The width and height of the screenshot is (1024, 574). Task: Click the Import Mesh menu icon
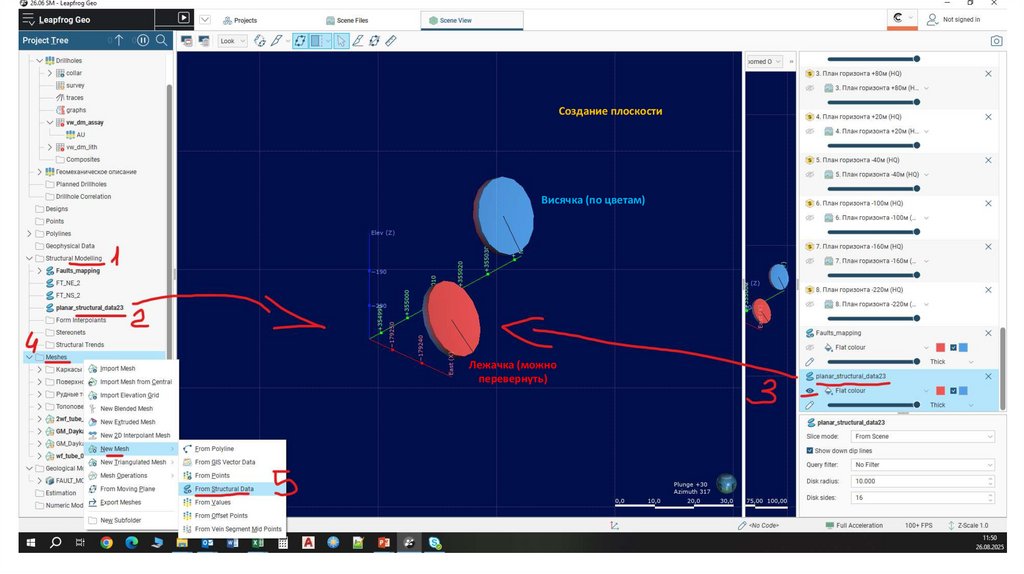[93, 368]
